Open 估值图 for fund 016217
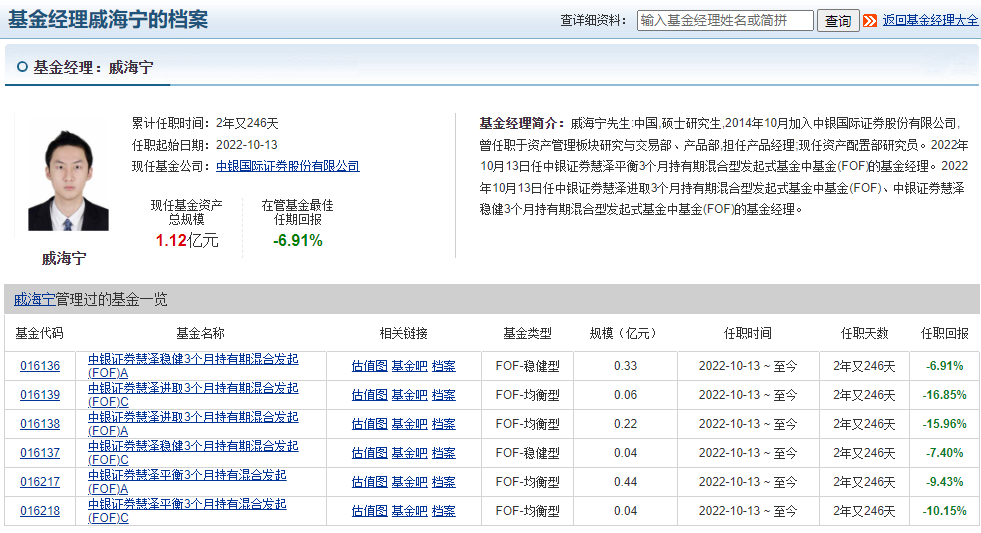The width and height of the screenshot is (981, 533). [369, 482]
